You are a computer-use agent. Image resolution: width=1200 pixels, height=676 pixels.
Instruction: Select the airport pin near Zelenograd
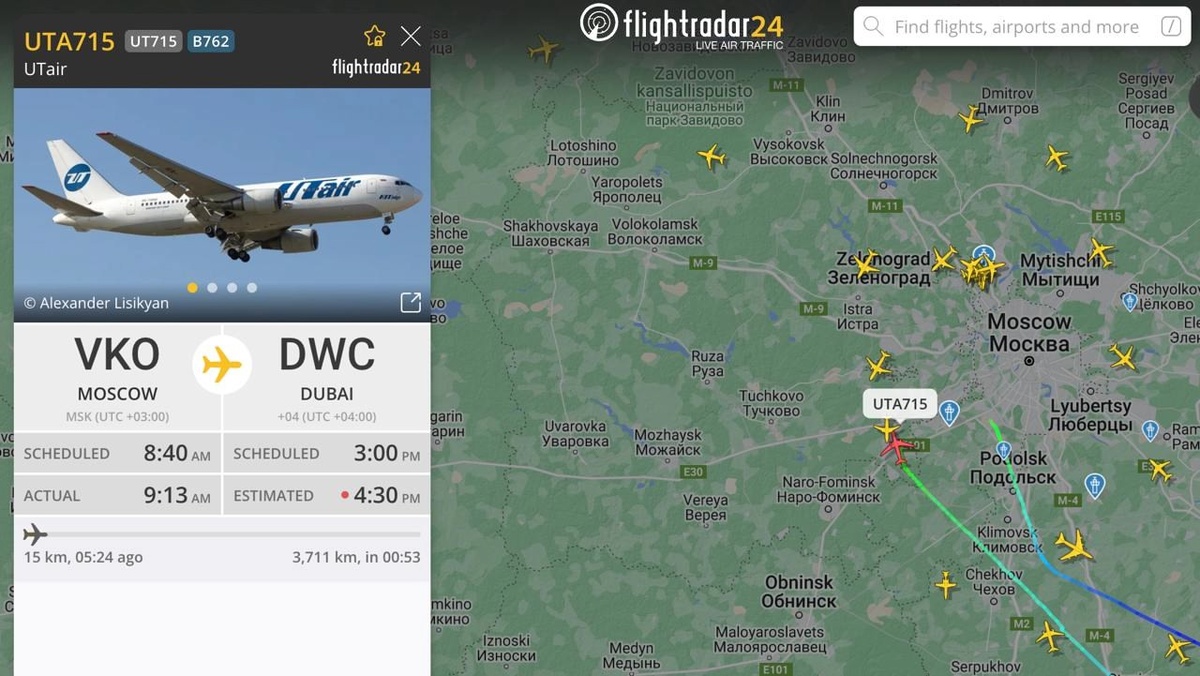pos(984,256)
